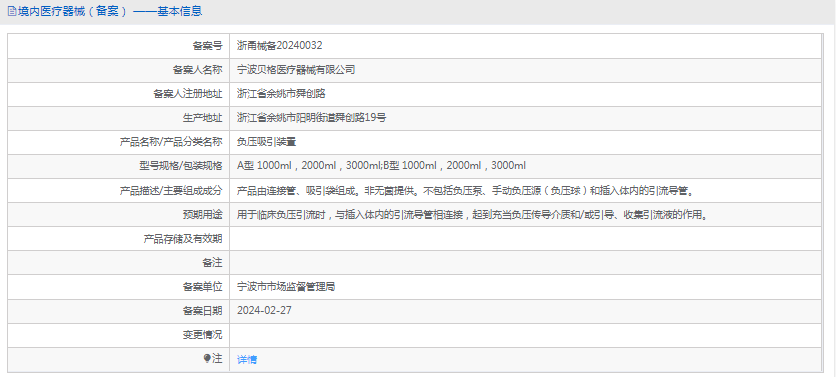The image size is (836, 377).
Task: Click registered address 浙江省余姚市舜创路
Action: tap(281, 94)
